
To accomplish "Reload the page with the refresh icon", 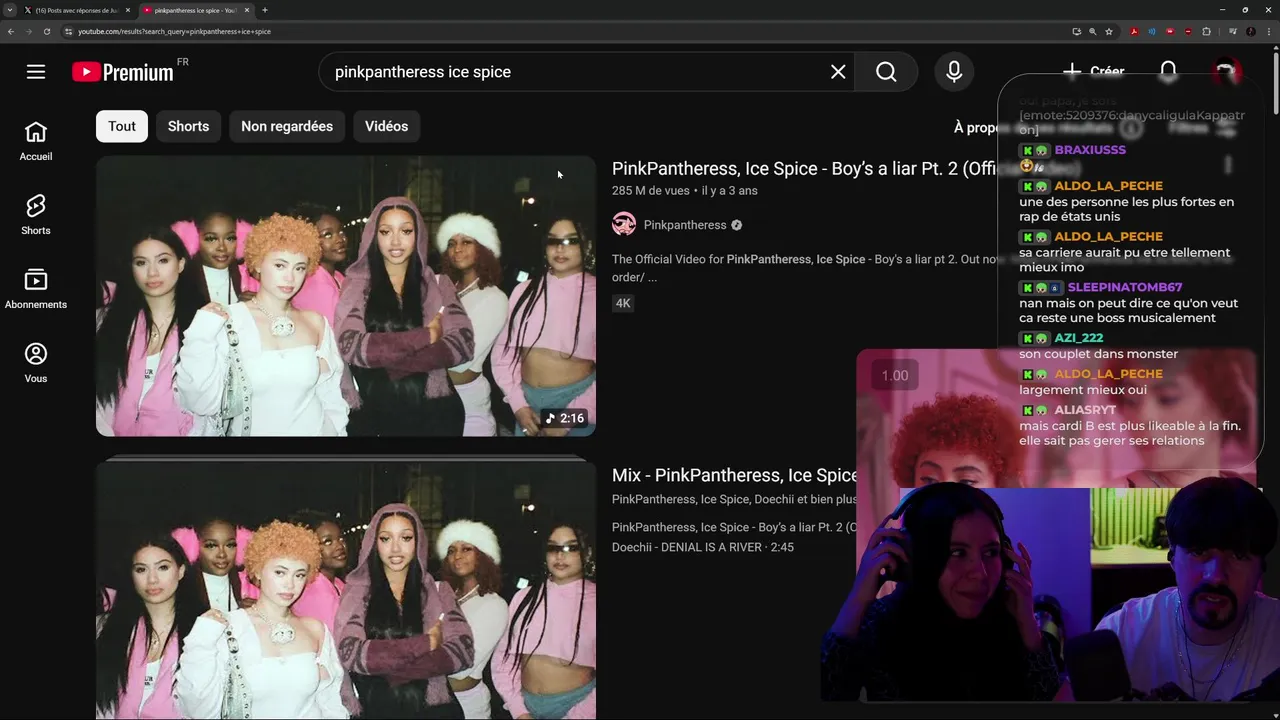I will (x=46, y=31).
